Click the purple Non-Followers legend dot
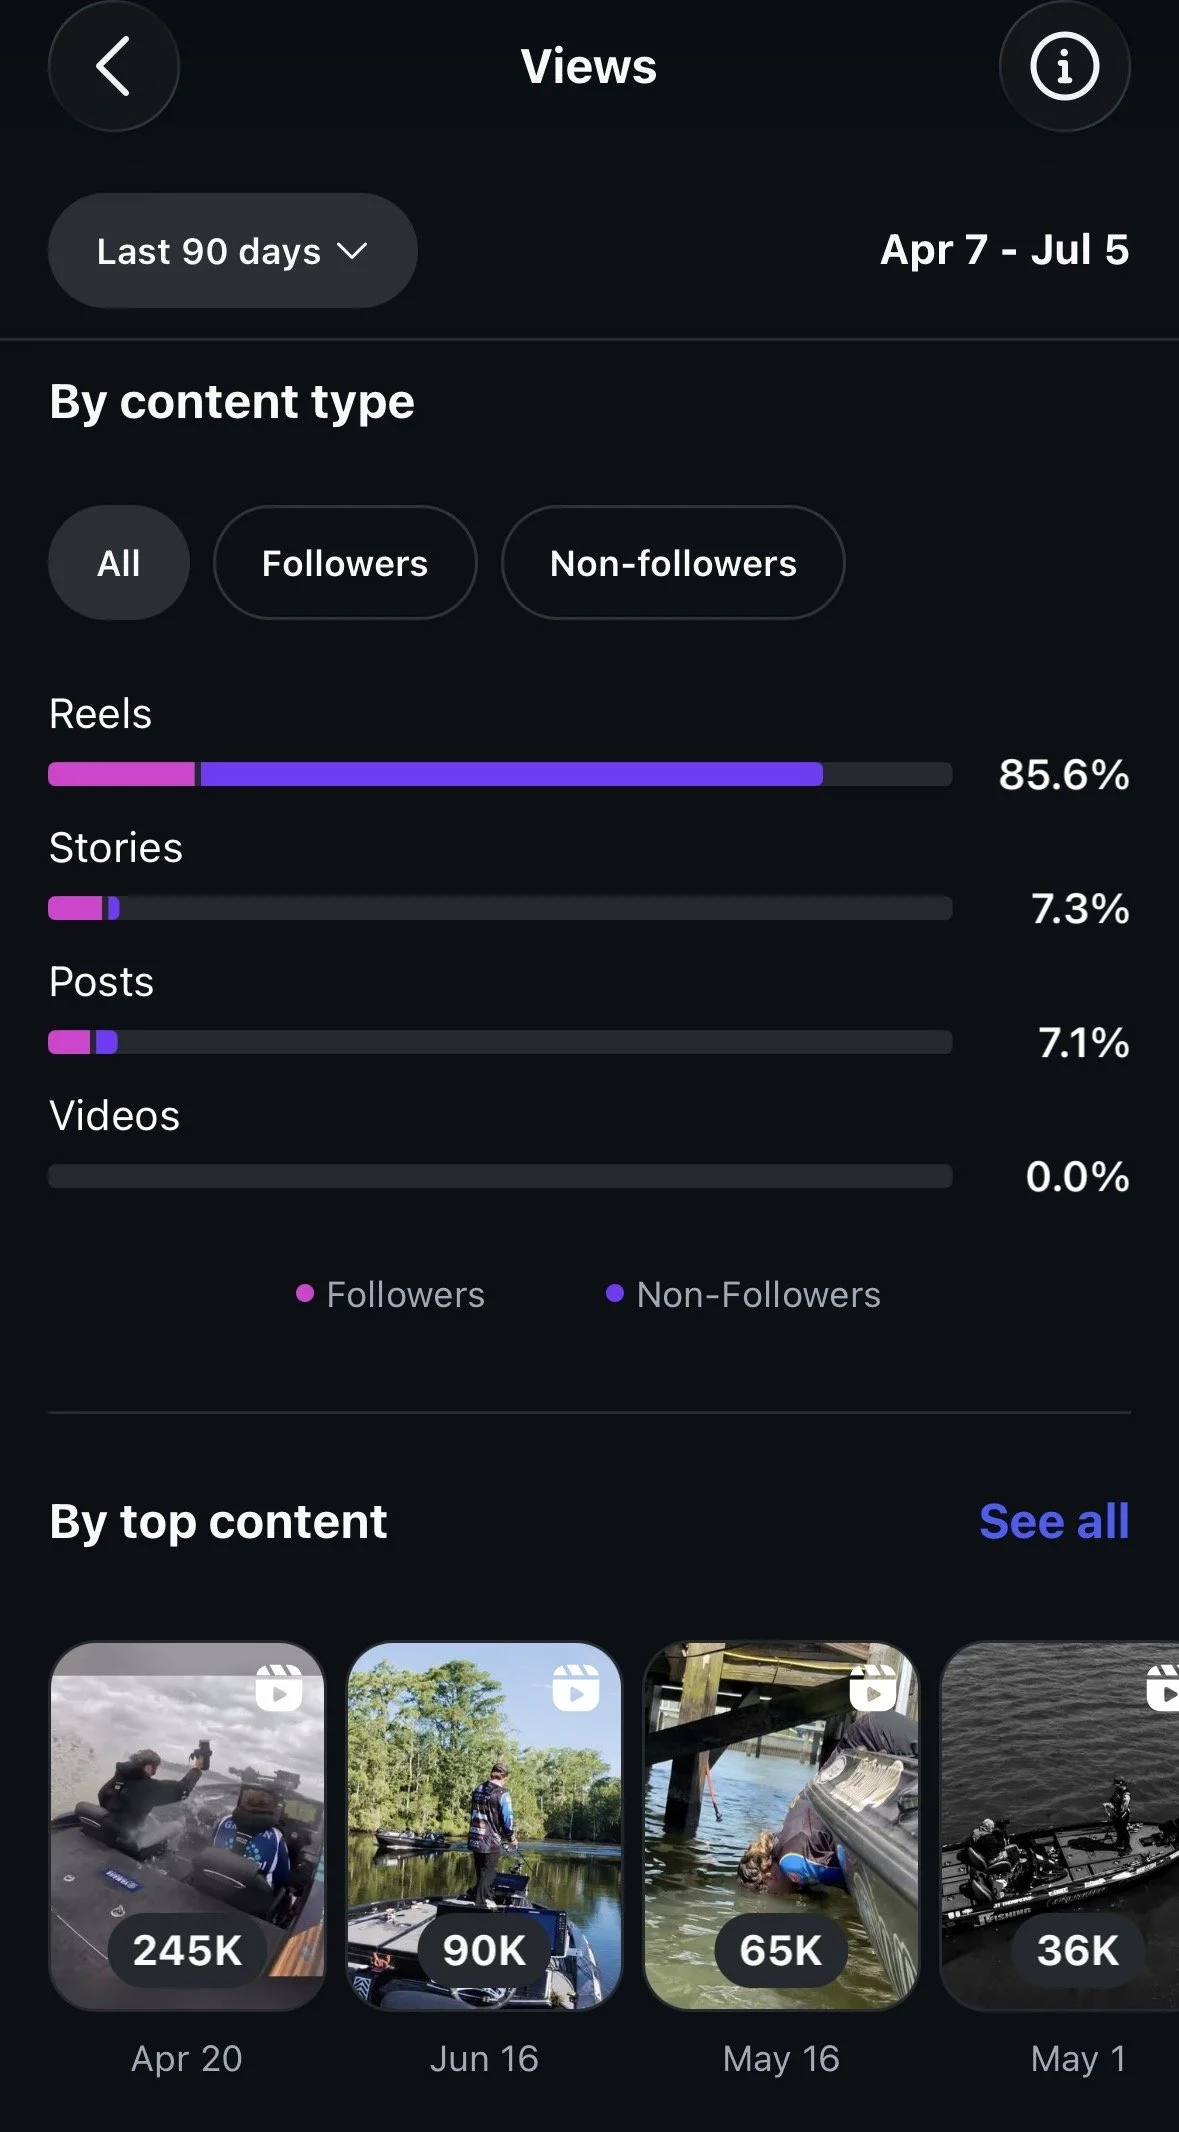Image resolution: width=1179 pixels, height=2132 pixels. pyautogui.click(x=615, y=1293)
